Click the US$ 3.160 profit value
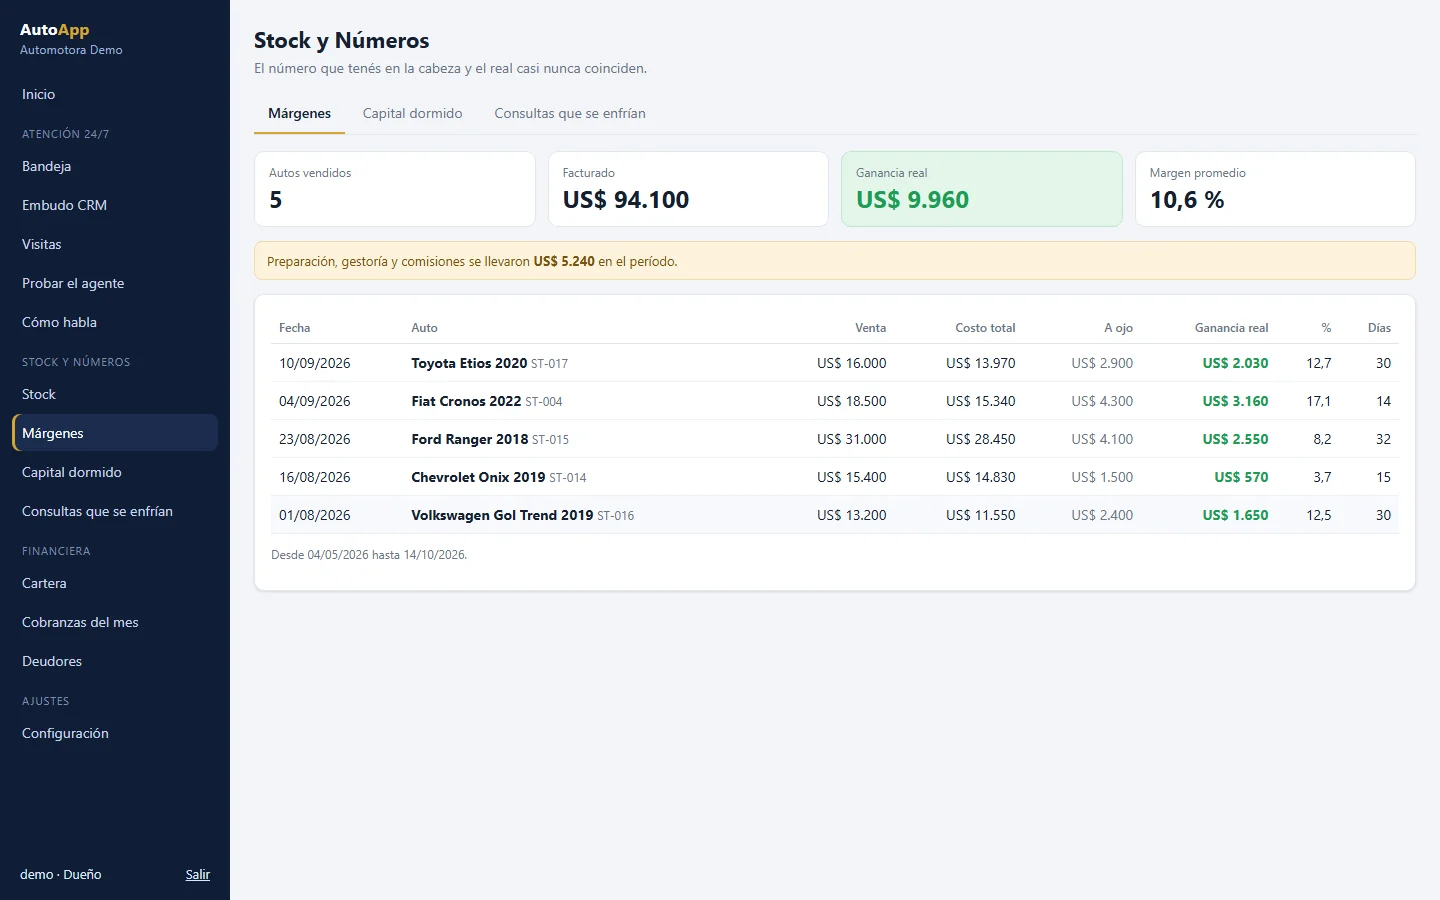This screenshot has width=1440, height=900. (1236, 401)
